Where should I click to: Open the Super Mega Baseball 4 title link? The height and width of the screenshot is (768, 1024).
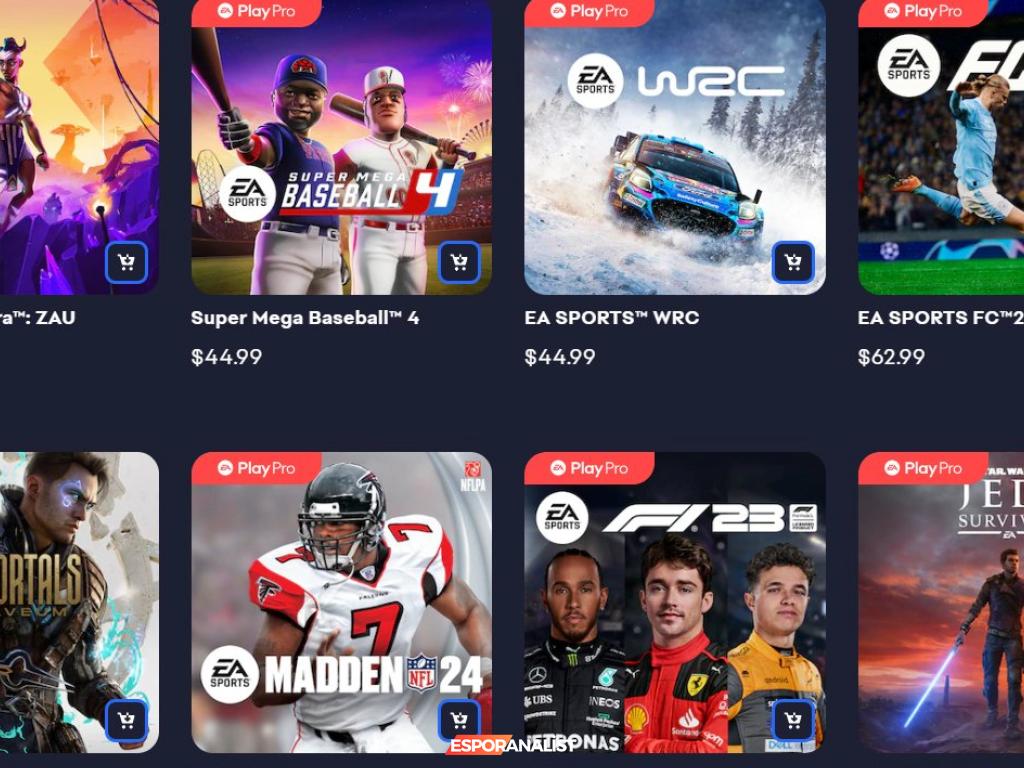(305, 318)
